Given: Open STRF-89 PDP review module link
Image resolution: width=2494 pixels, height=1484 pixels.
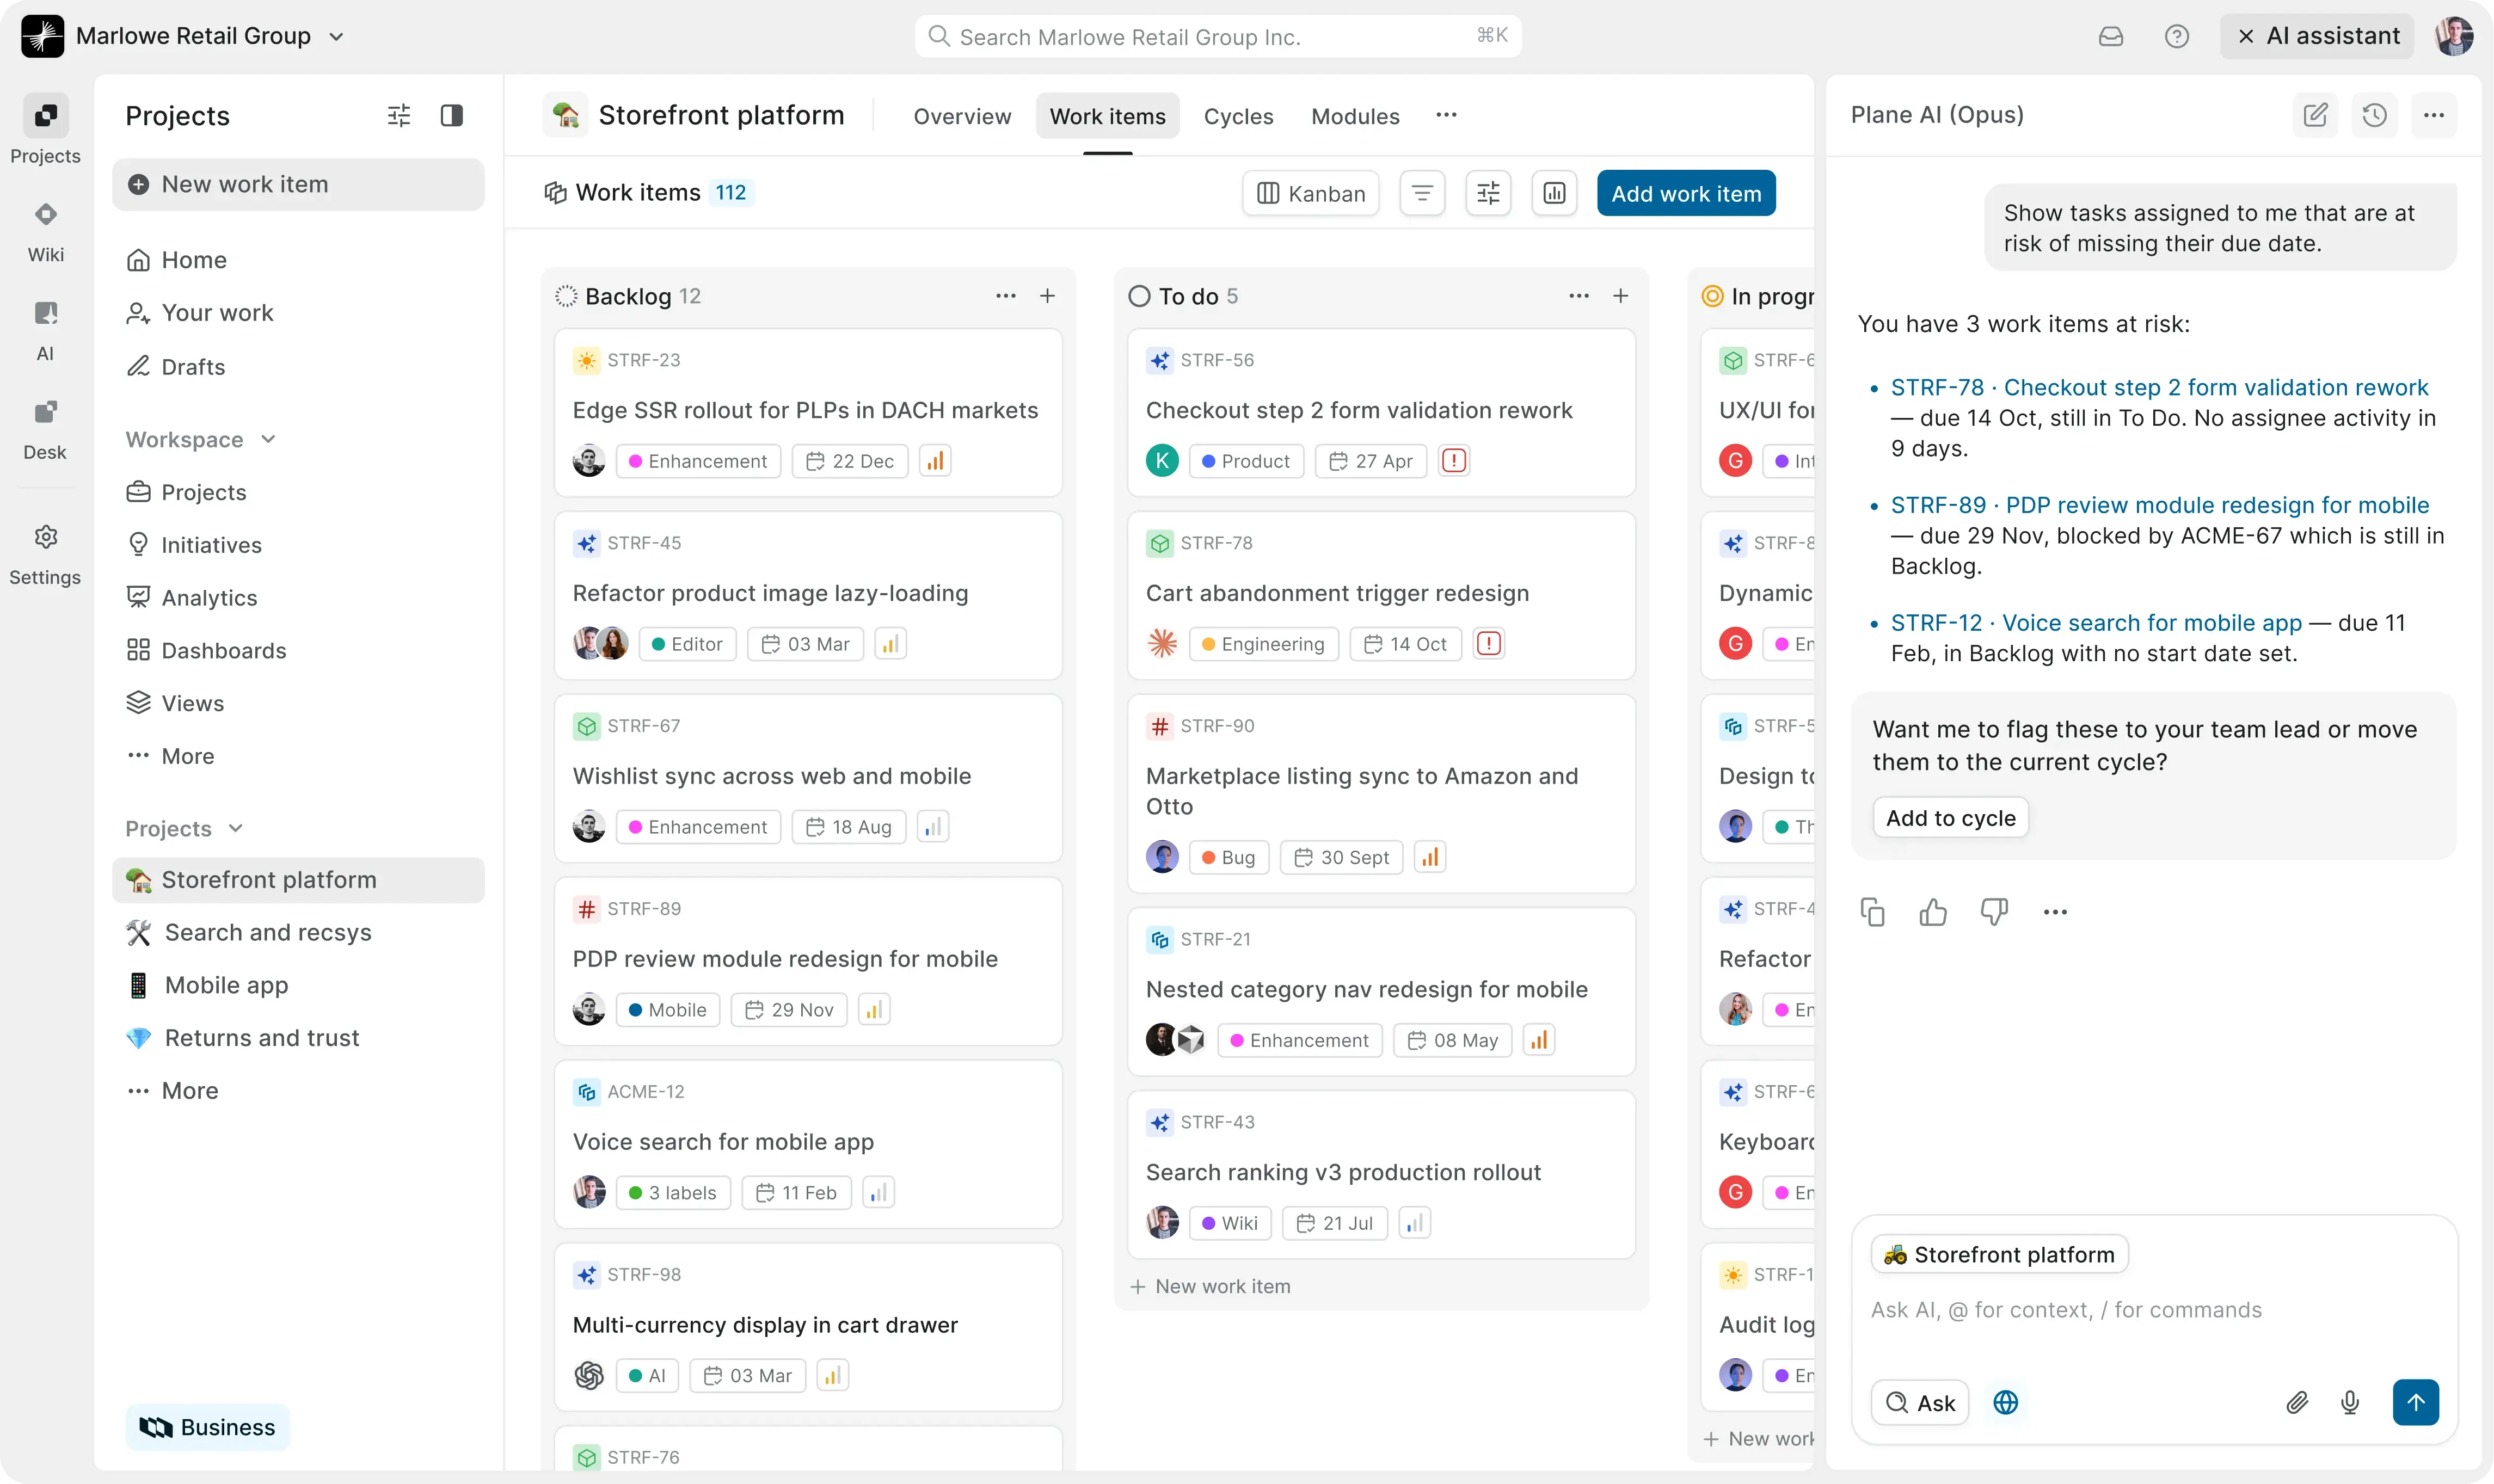Looking at the screenshot, I should click(x=2160, y=505).
